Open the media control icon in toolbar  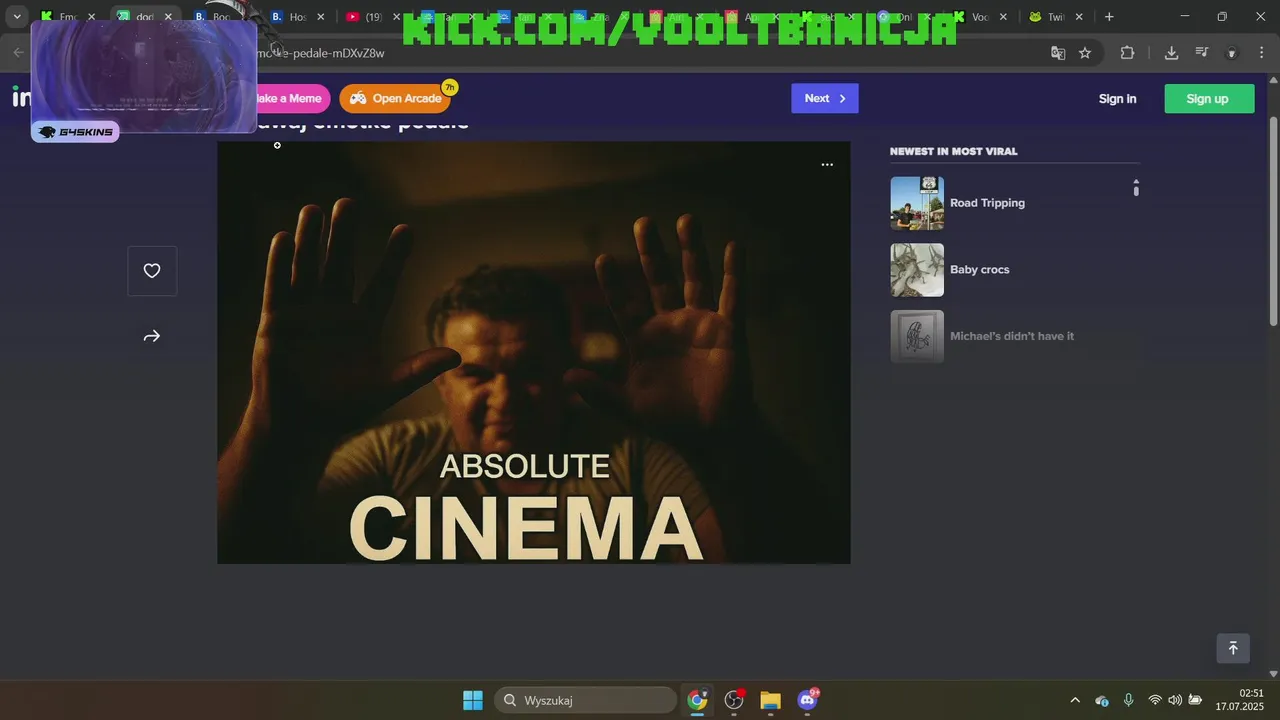point(1202,53)
